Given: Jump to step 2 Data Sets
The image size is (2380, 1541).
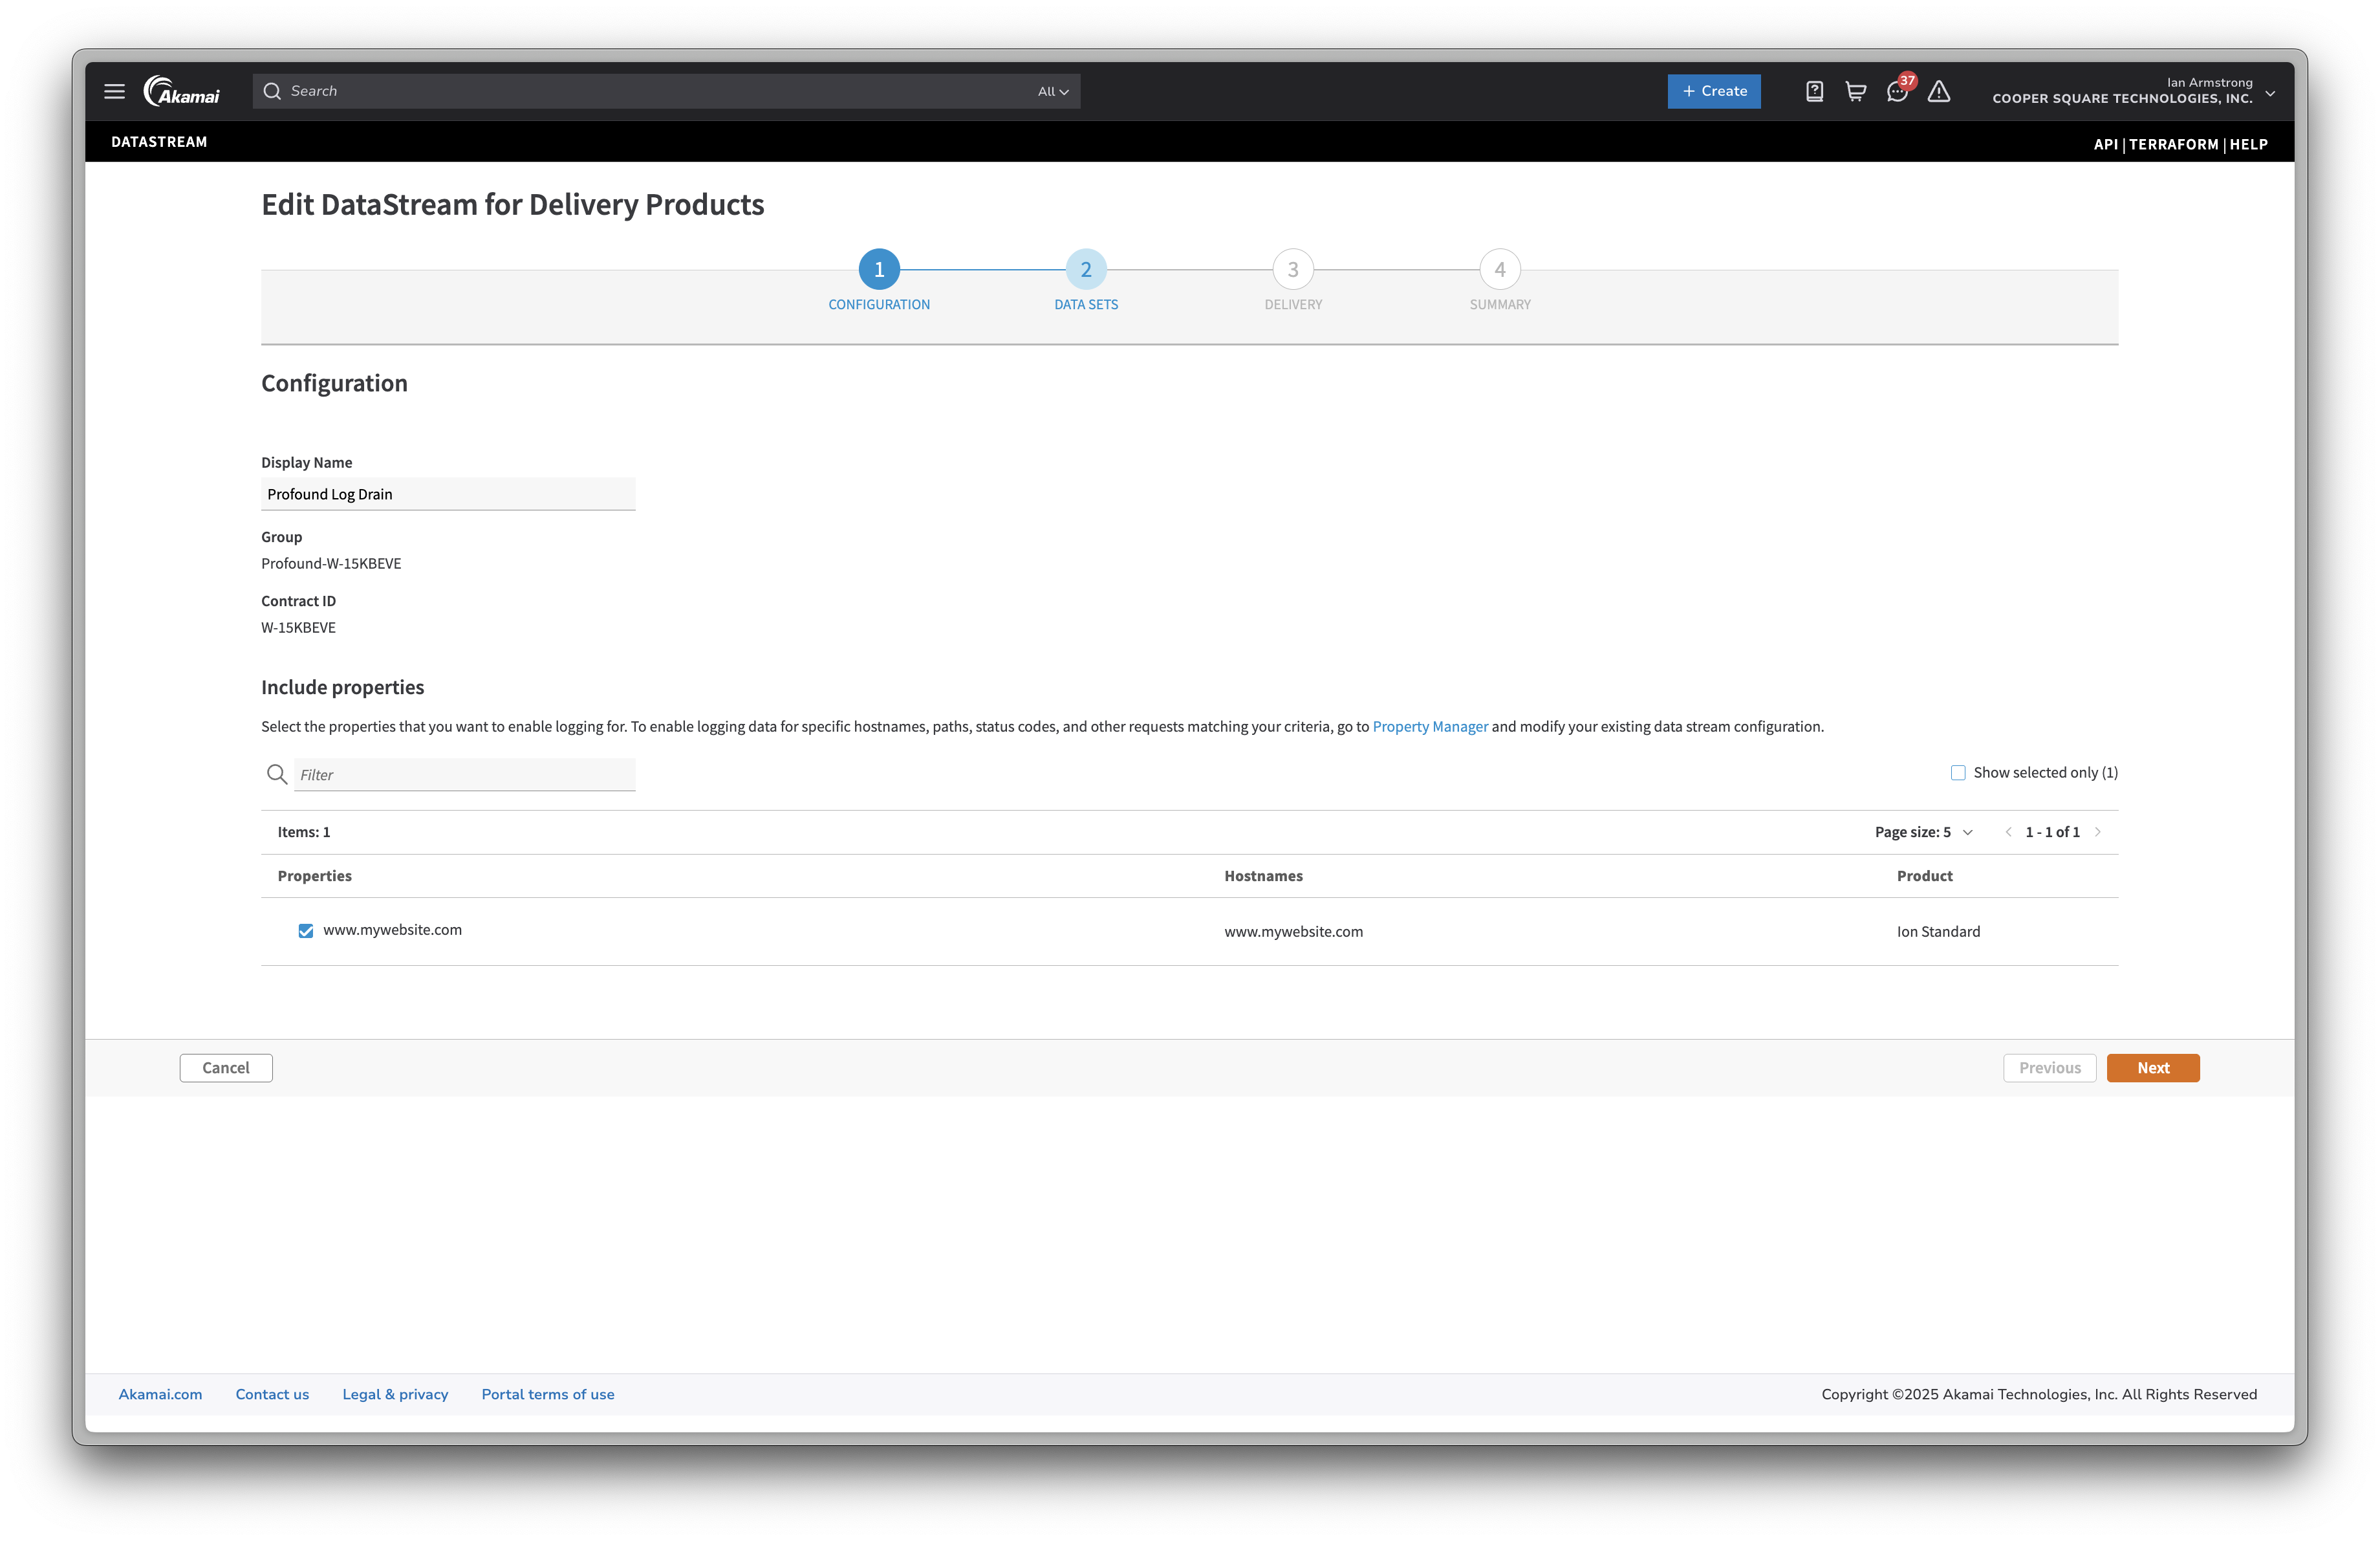Looking at the screenshot, I should point(1086,270).
